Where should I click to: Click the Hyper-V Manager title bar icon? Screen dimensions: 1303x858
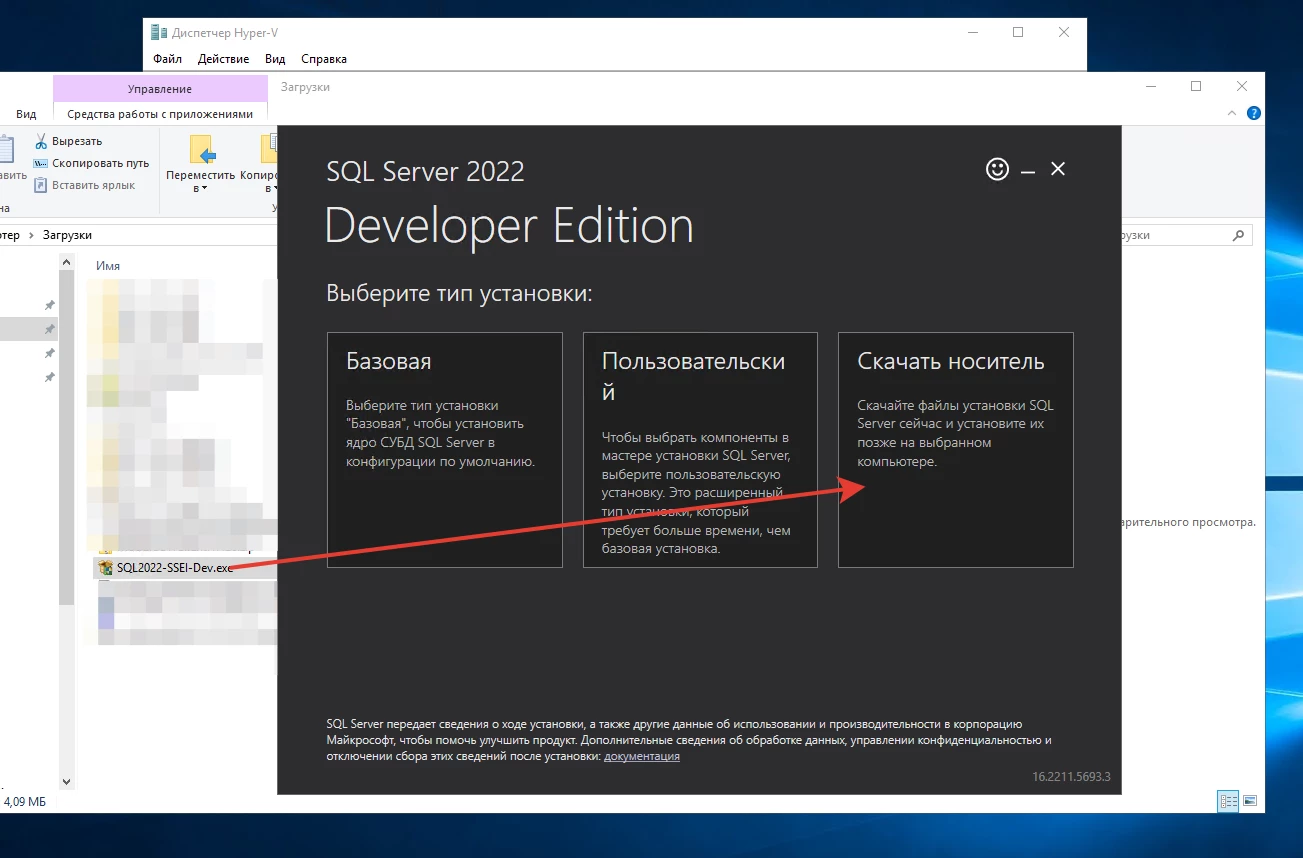tap(159, 32)
